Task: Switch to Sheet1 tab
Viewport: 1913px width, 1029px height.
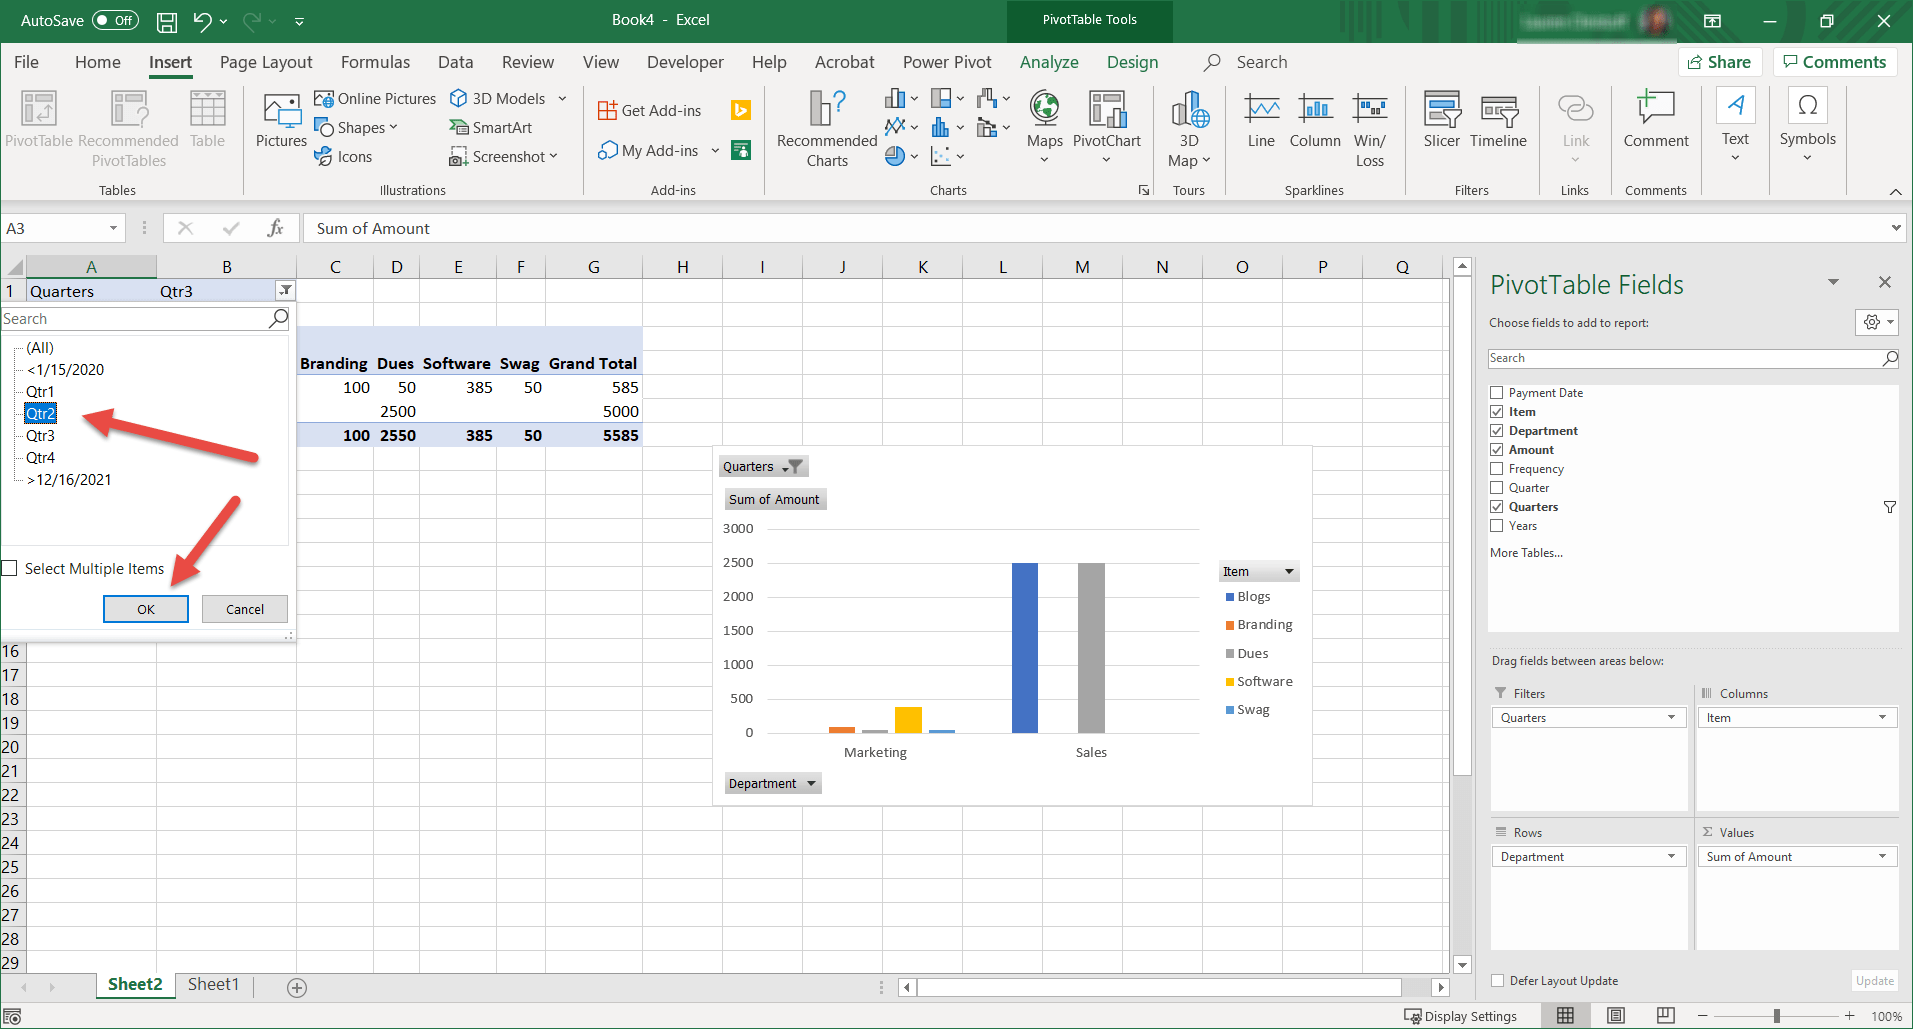Action: click(x=214, y=985)
